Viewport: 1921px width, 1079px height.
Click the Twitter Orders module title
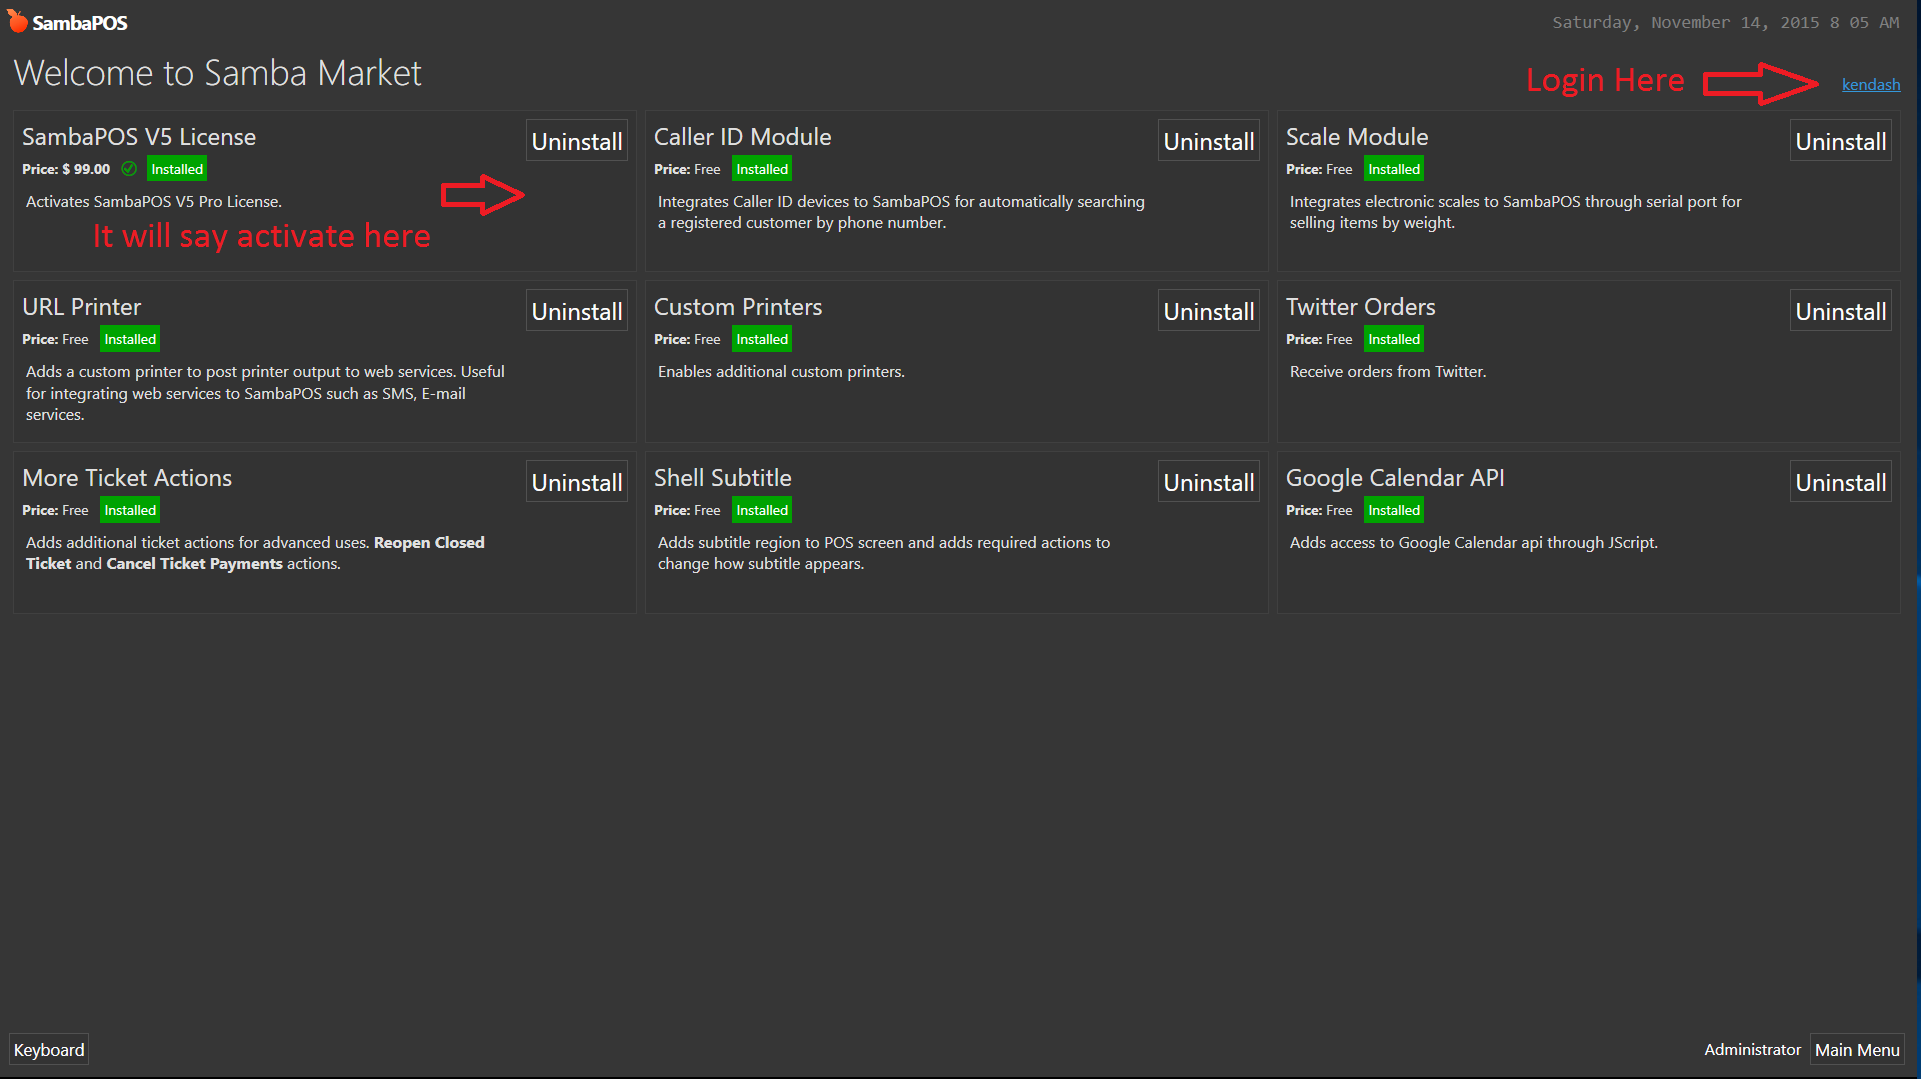click(1360, 307)
